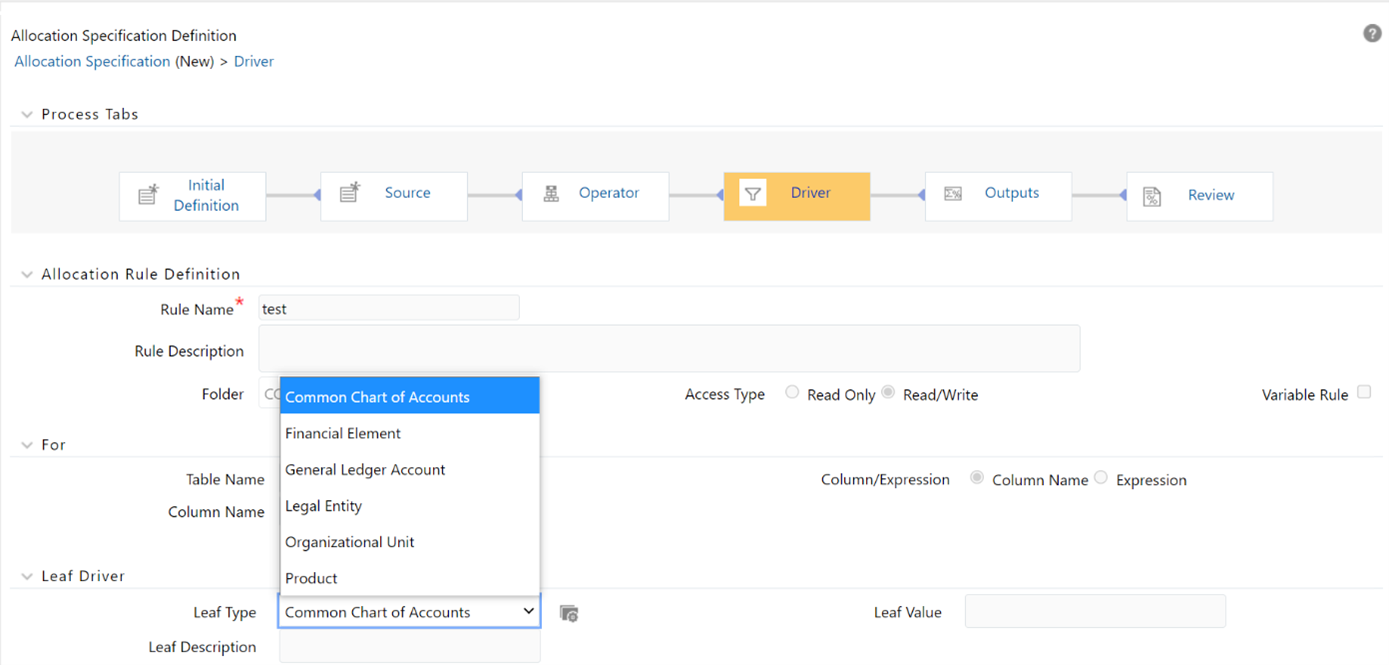Go to the Driver process tab

click(797, 196)
